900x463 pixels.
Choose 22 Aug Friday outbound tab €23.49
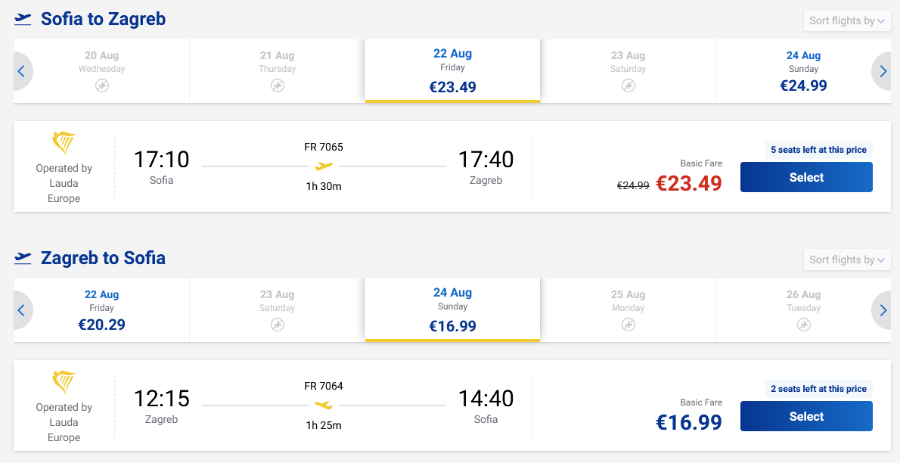click(452, 71)
